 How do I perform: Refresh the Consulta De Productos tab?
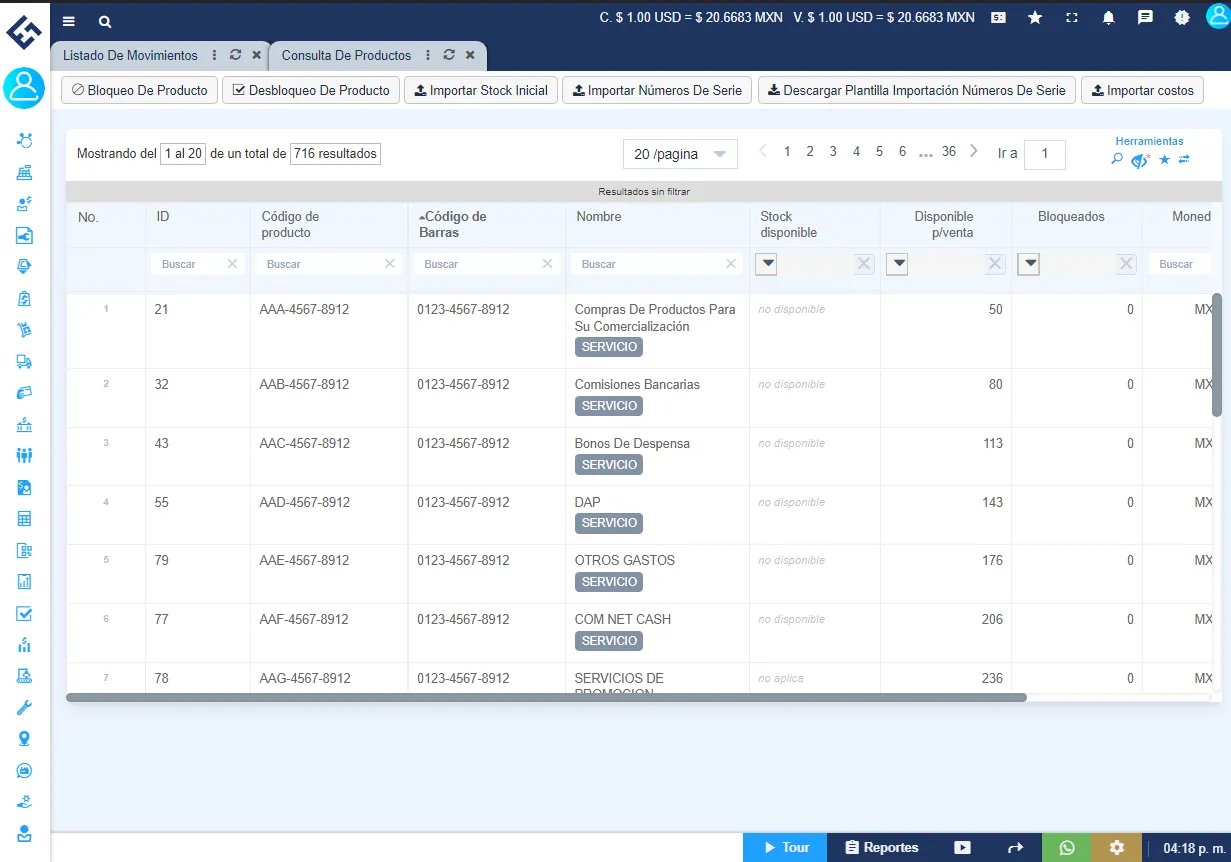click(x=448, y=56)
